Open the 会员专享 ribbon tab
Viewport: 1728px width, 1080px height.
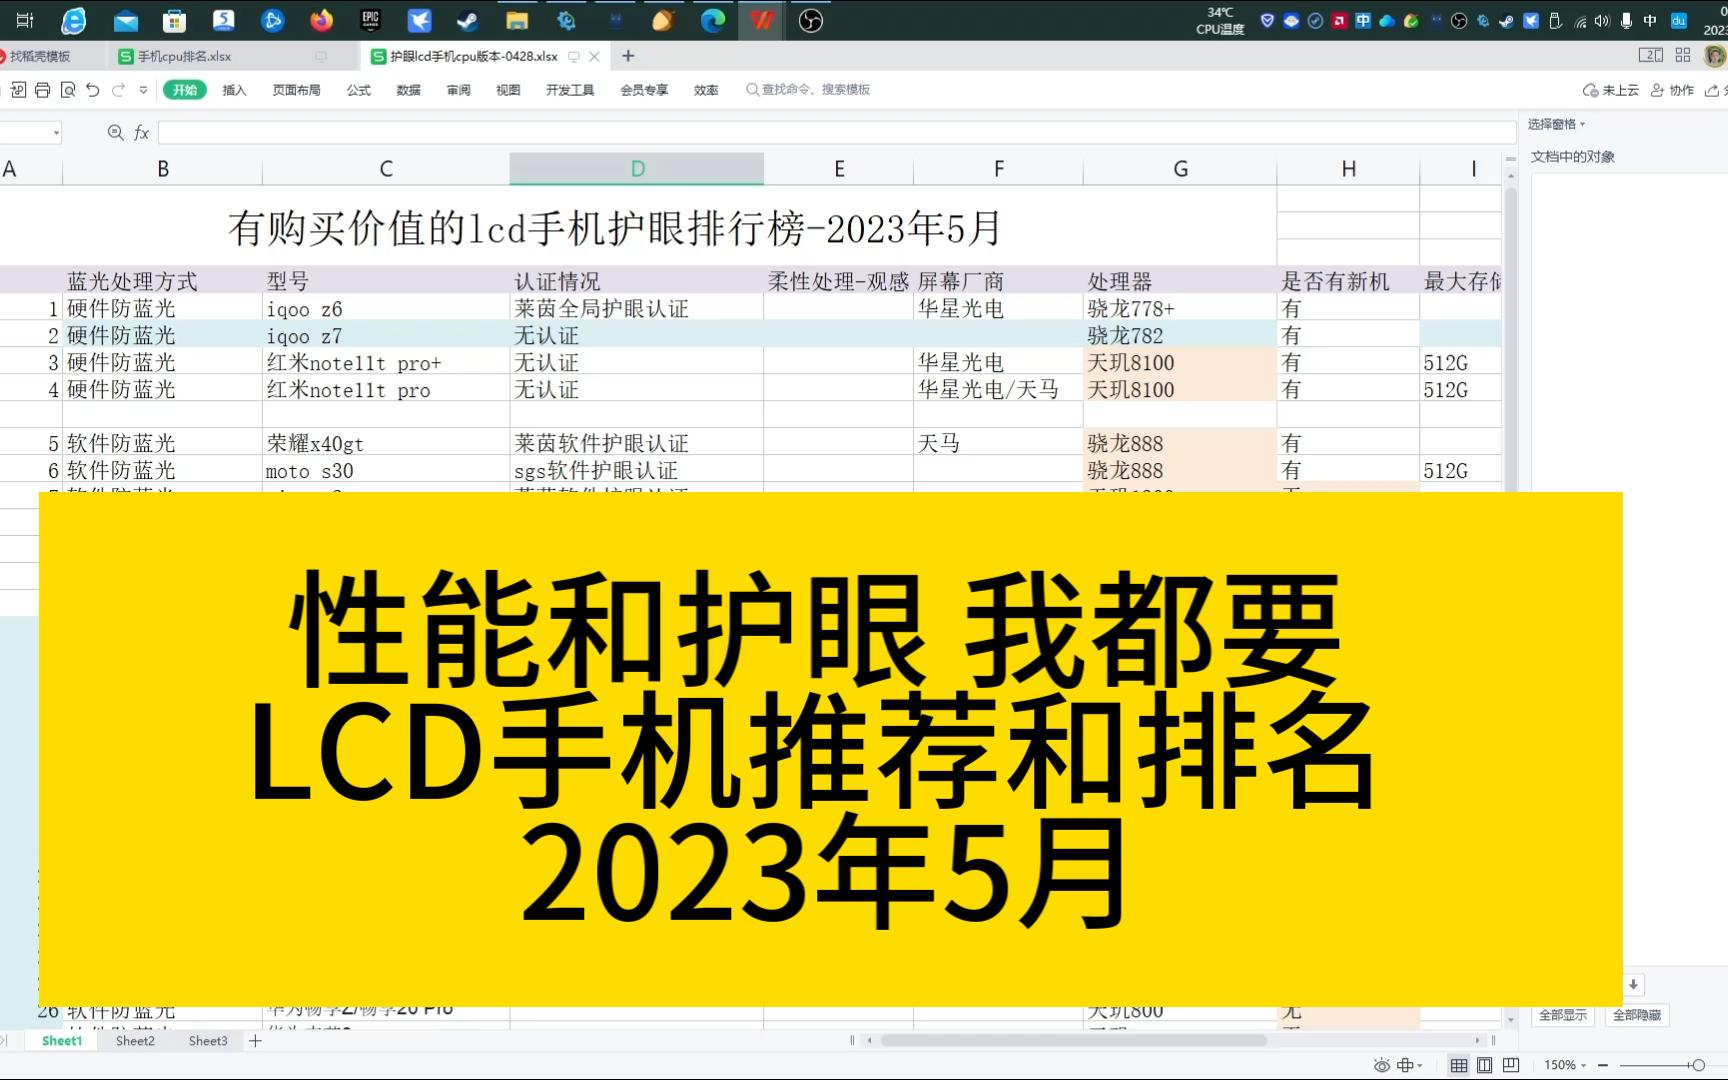644,90
